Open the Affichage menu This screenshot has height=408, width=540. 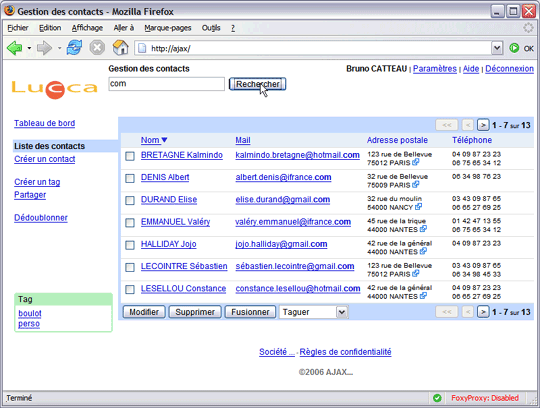(x=87, y=28)
